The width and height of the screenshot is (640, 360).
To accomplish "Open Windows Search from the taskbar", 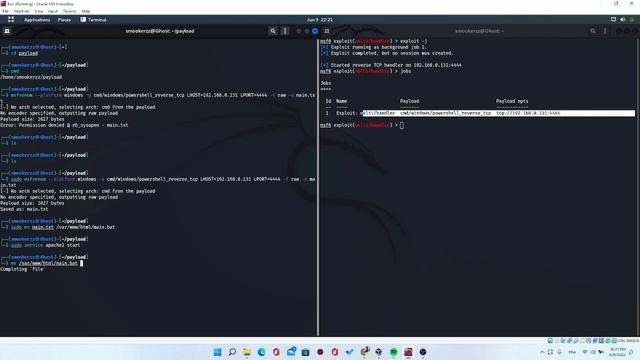I will coord(232,352).
